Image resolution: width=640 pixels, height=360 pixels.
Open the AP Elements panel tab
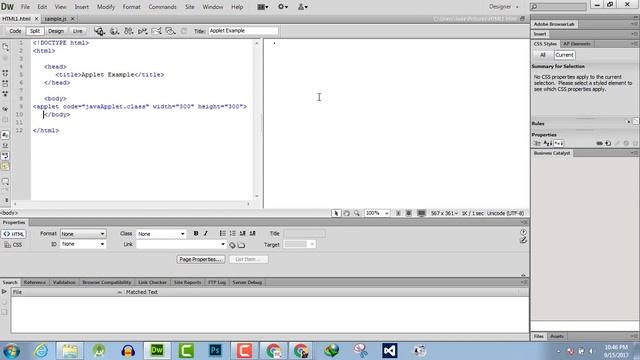577,44
